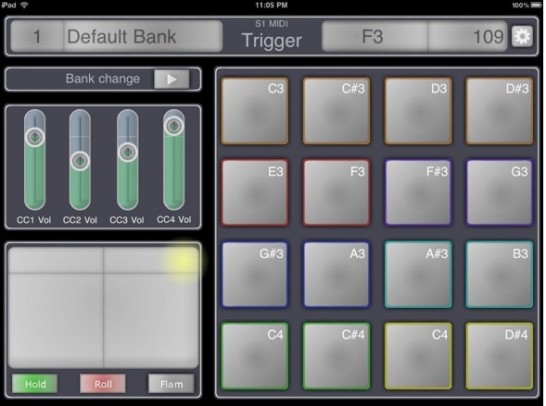Hit the red-bordered F3 pad
The width and height of the screenshot is (546, 406).
pos(336,193)
